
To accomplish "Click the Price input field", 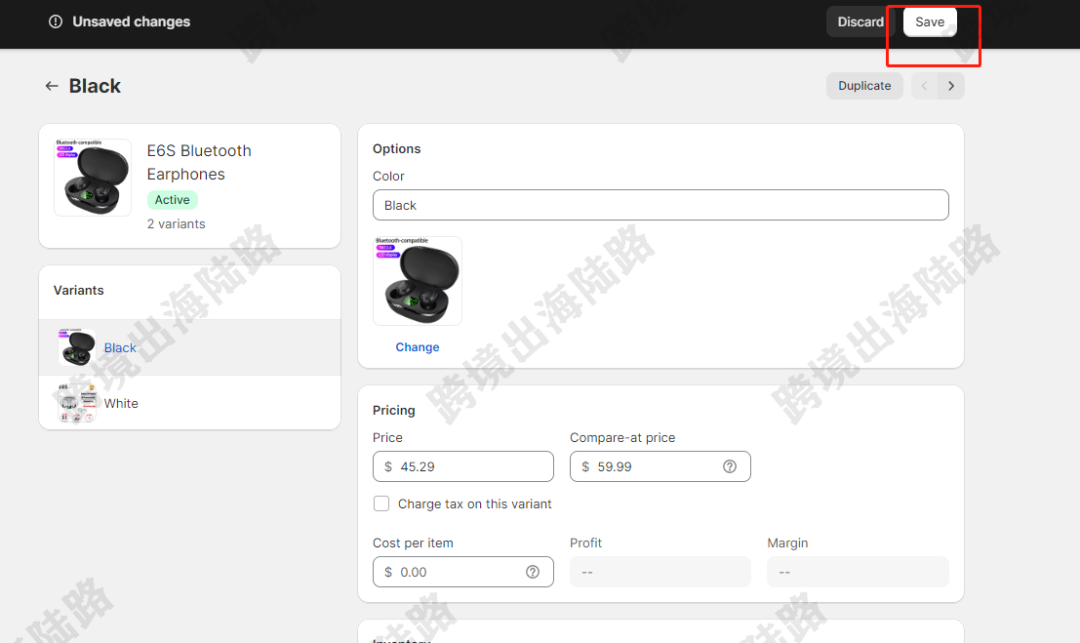I will coord(463,467).
